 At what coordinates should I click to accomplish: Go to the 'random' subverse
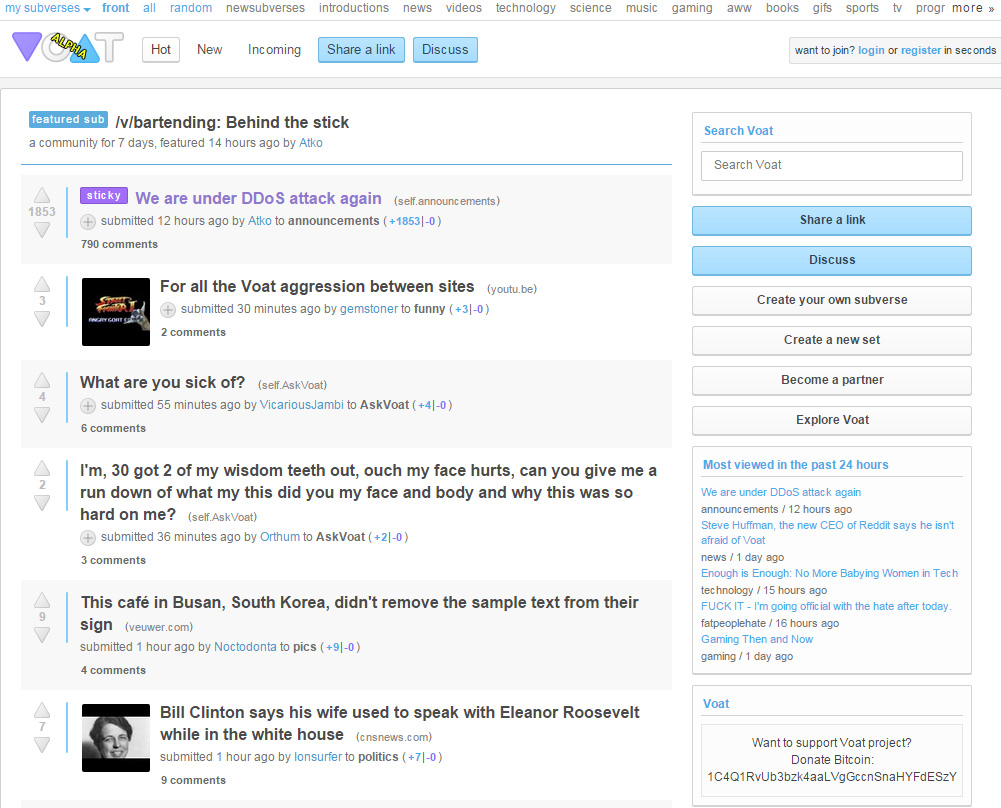point(191,8)
